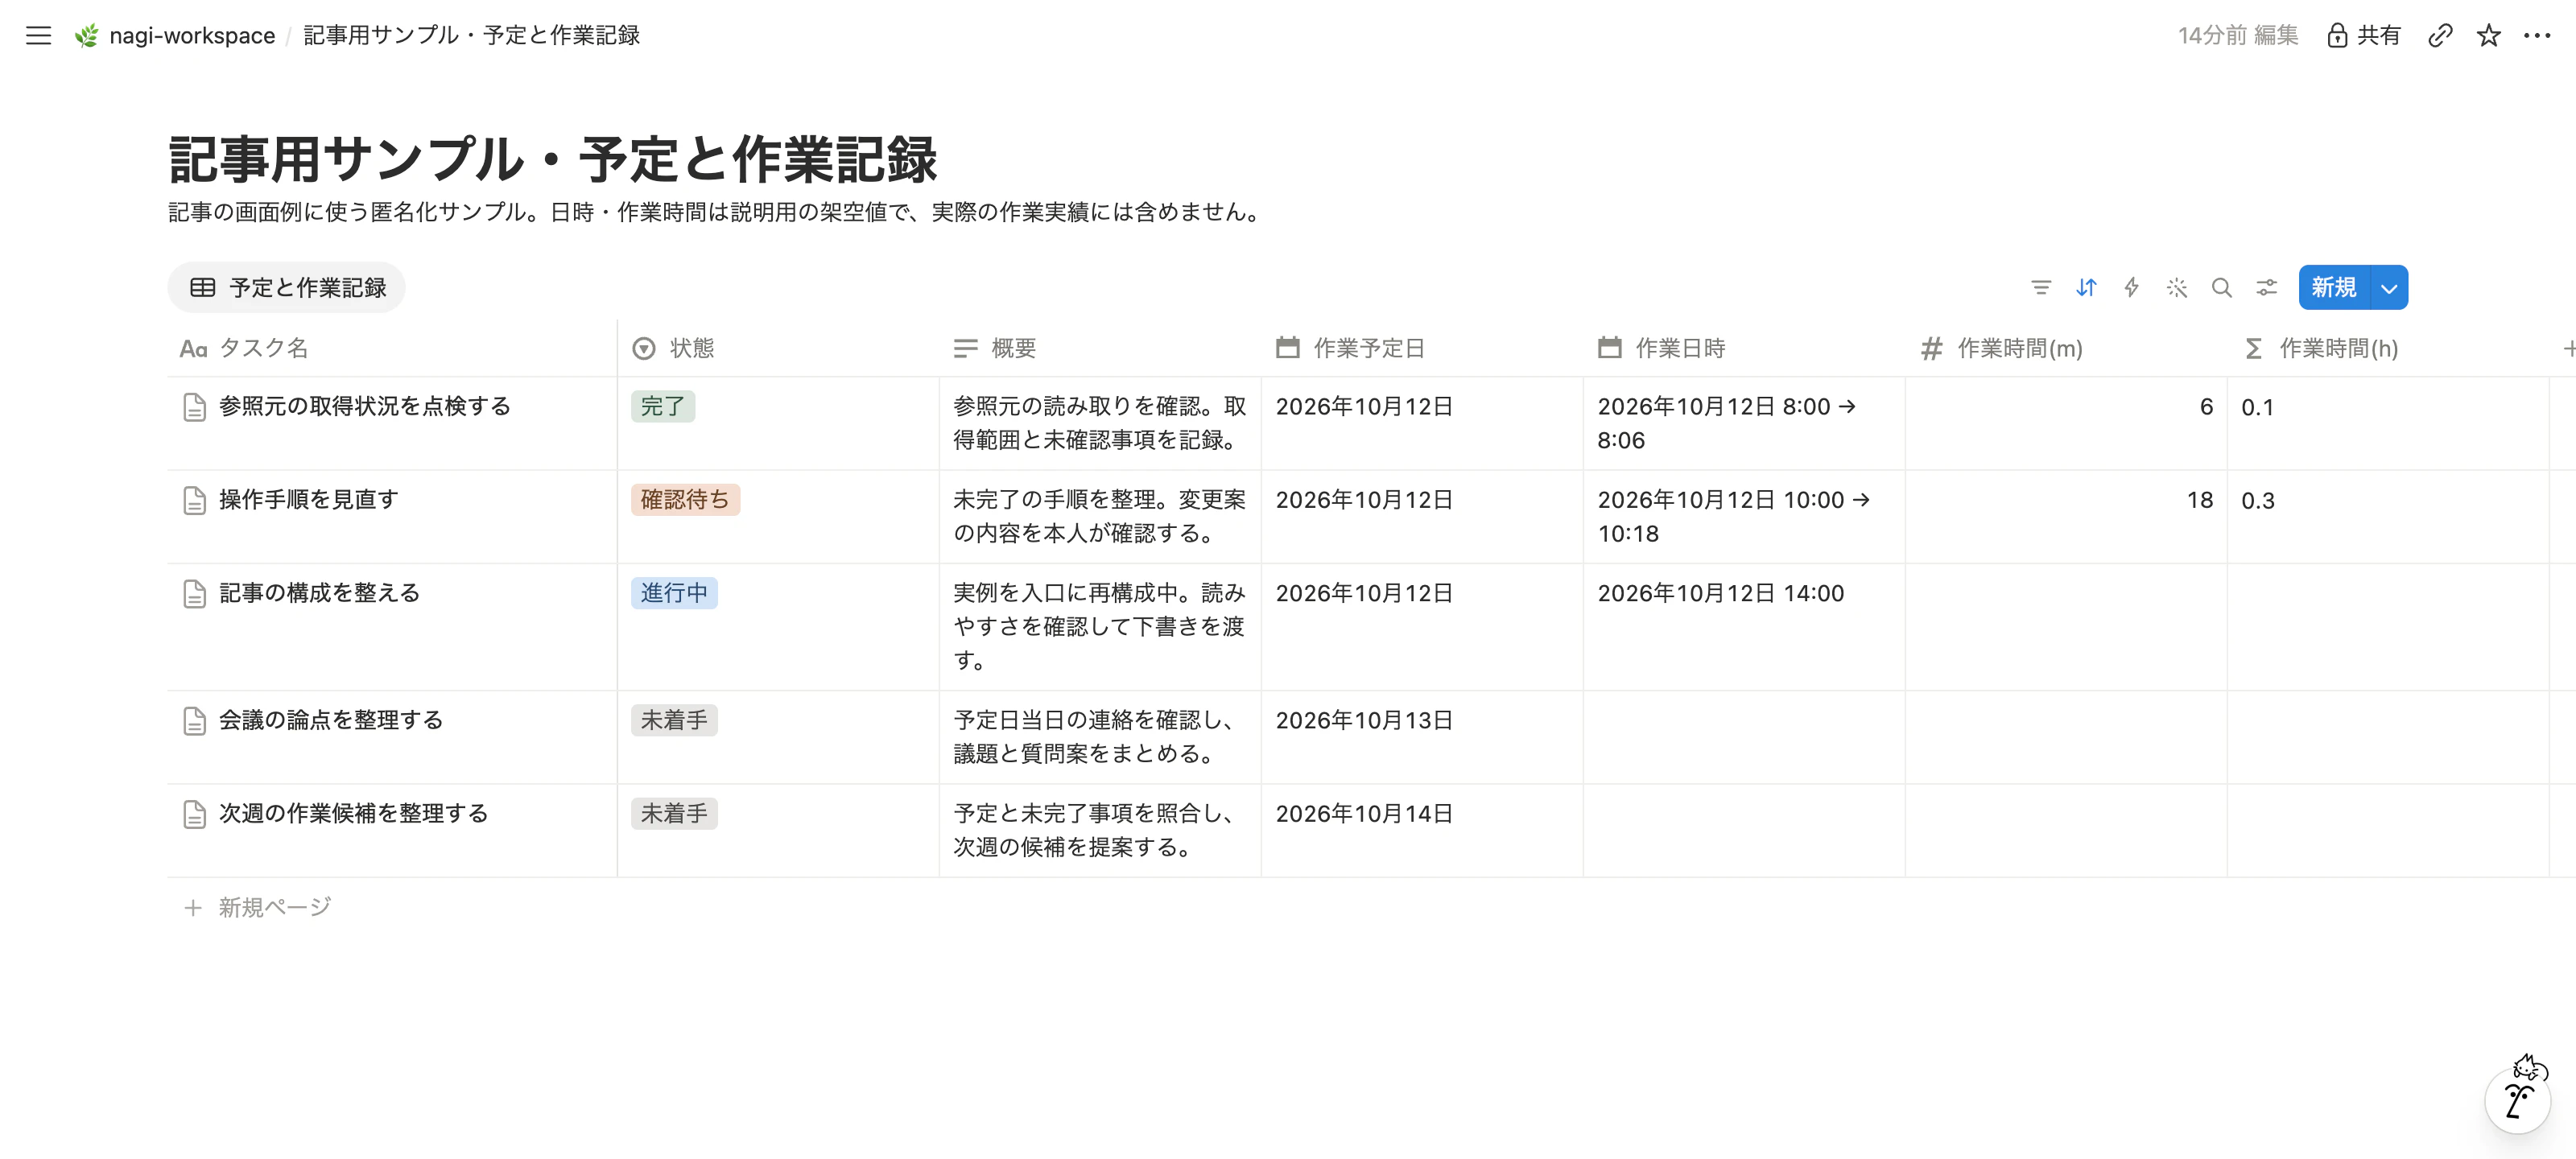
Task: Open 未着手 status of 会議の論点を整理する
Action: [x=674, y=721]
